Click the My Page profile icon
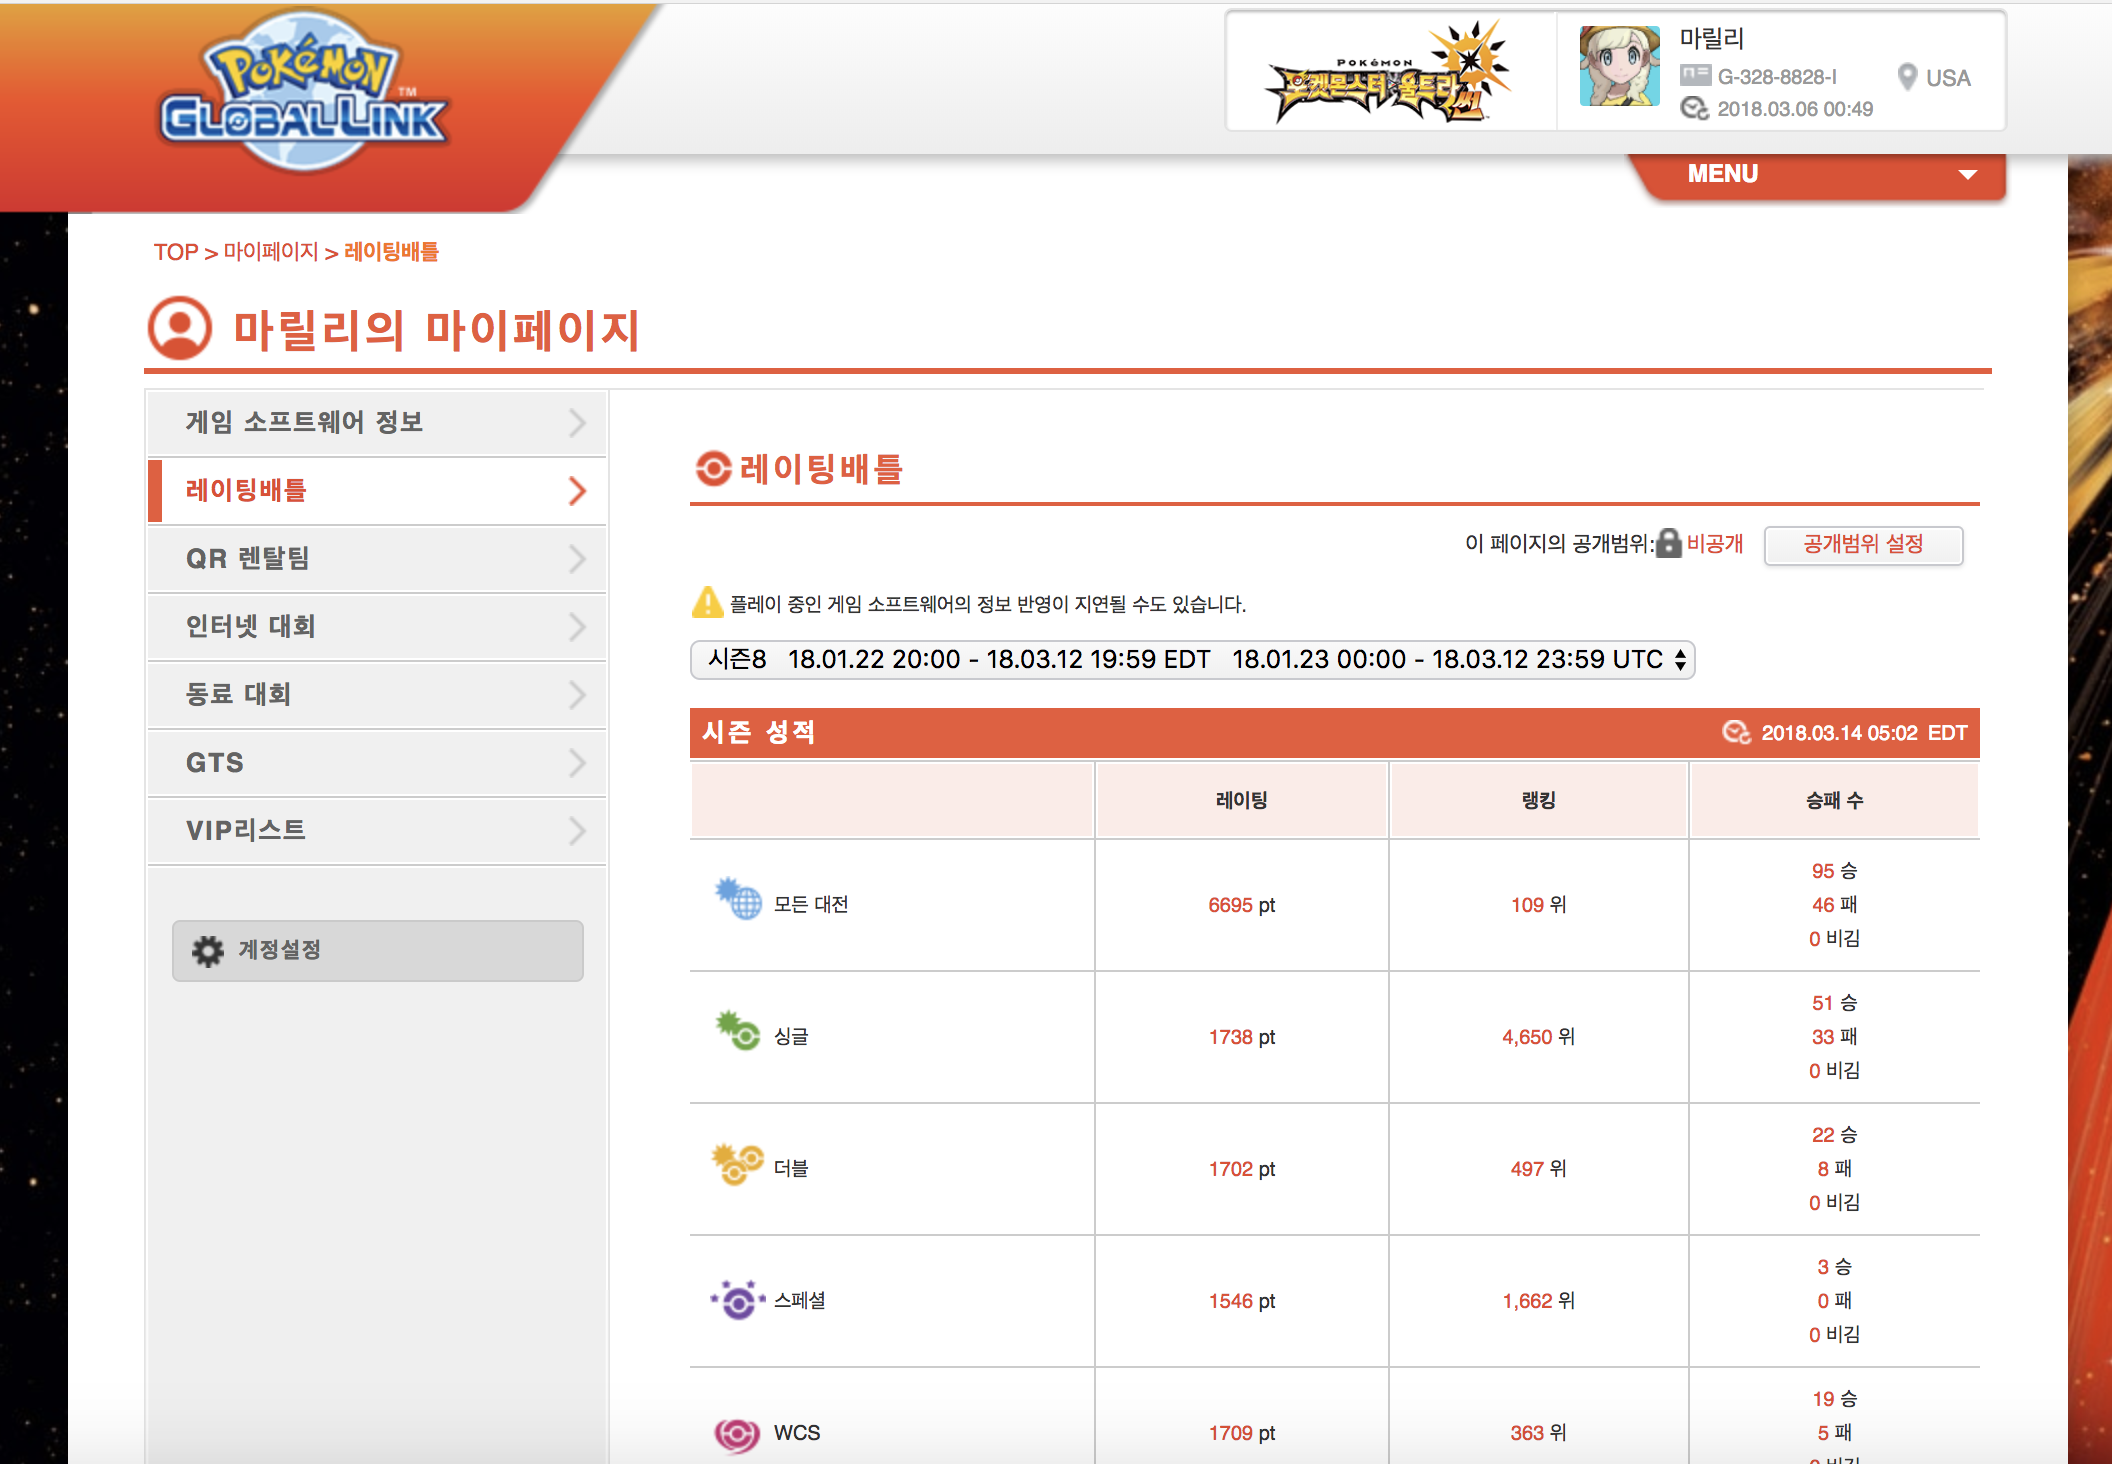This screenshot has width=2112, height=1464. point(180,328)
